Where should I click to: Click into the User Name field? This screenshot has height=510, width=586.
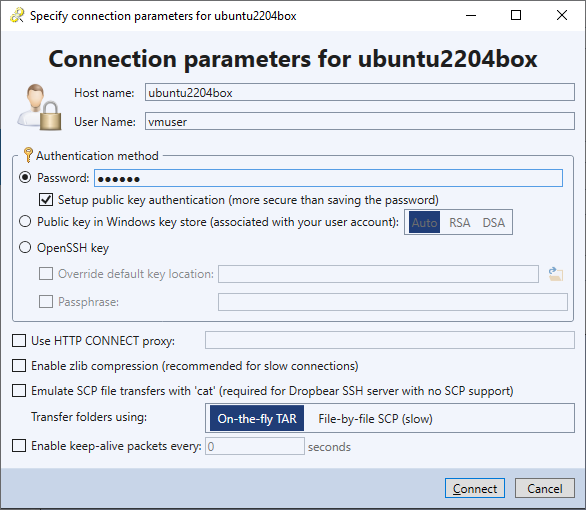[360, 121]
